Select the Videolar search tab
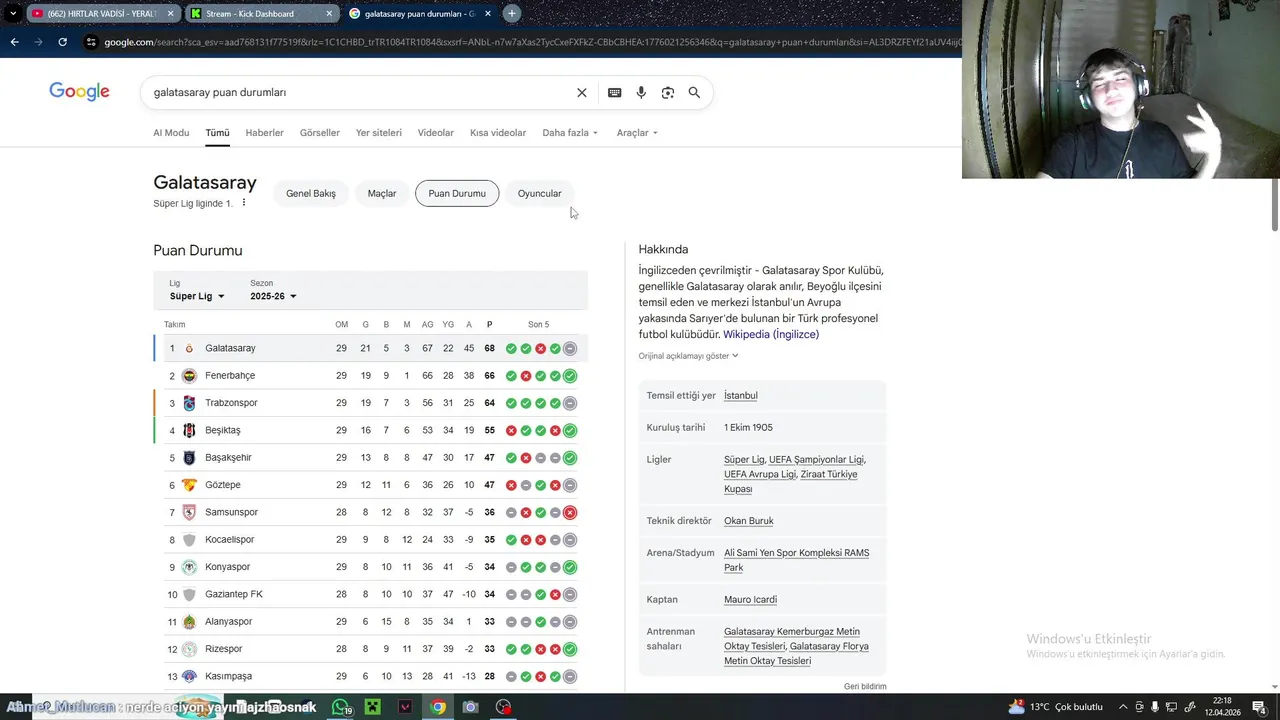This screenshot has height=720, width=1280. pos(436,133)
